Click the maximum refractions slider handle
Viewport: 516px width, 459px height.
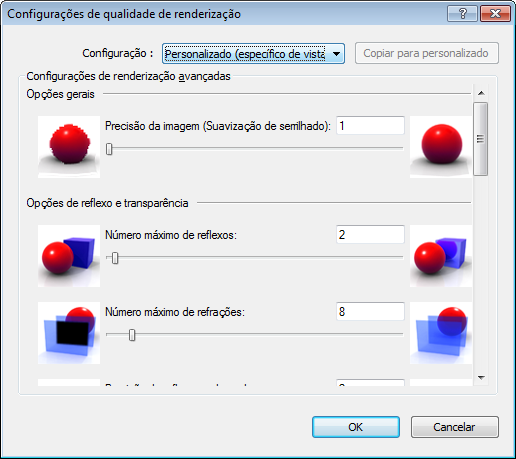[x=132, y=335]
